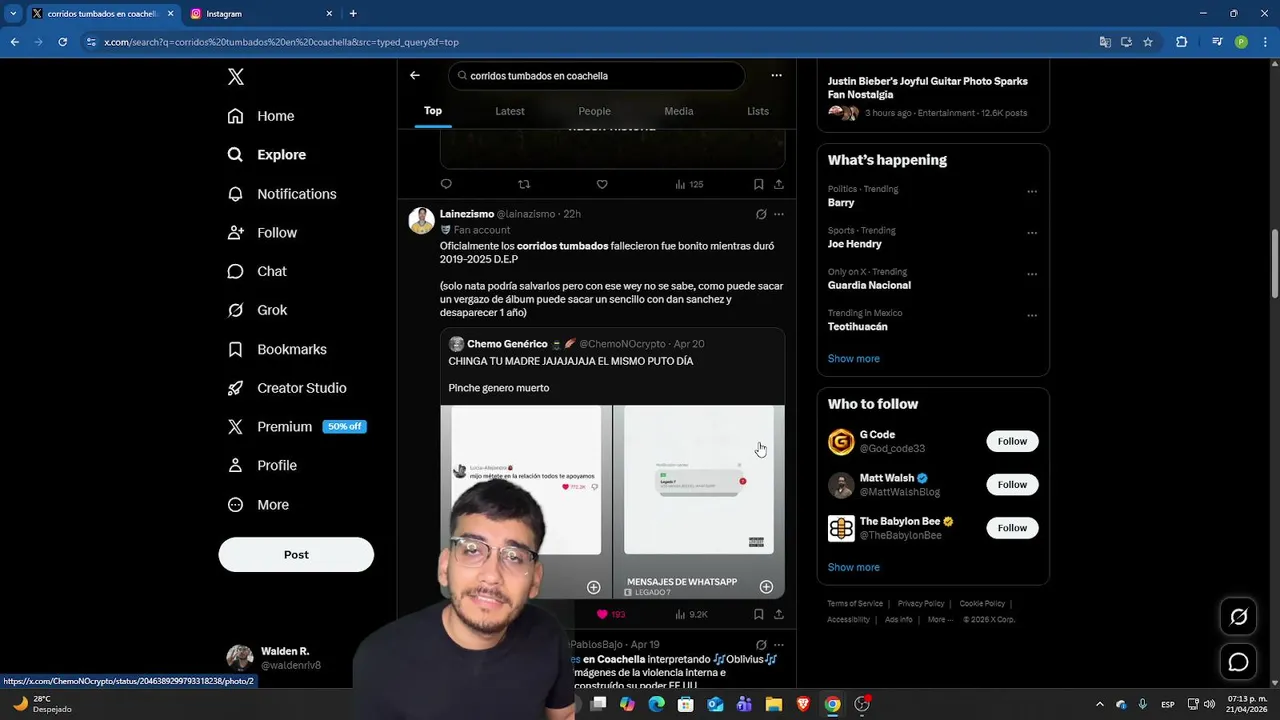Open Bookmarks in the sidebar
Screen dimensions: 1280x720
click(x=277, y=349)
